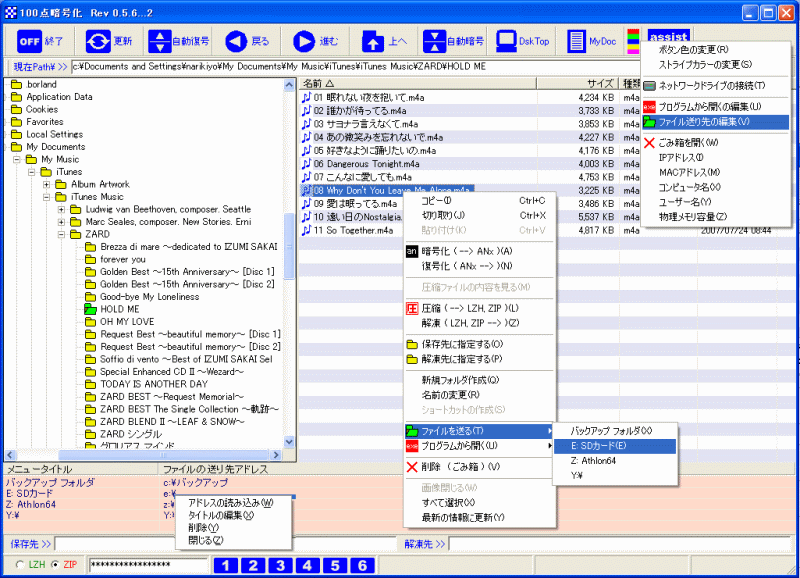Refresh the view with the 更新 button
800x578 pixels.
coord(109,41)
